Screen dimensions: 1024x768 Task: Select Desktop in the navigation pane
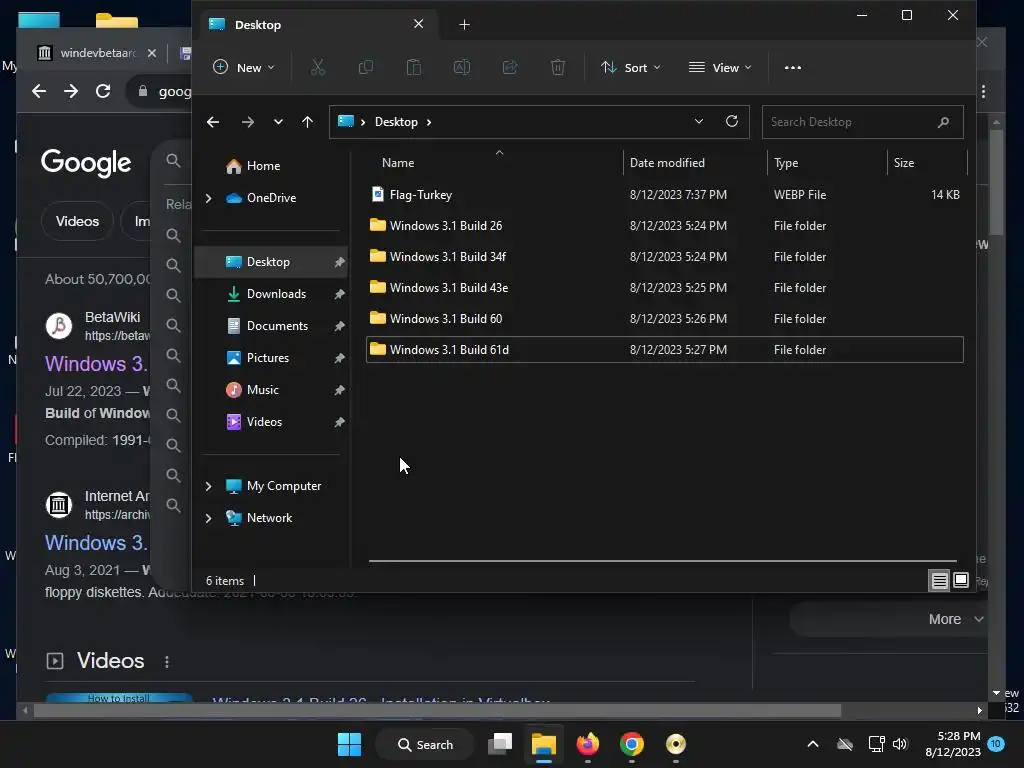(271, 262)
